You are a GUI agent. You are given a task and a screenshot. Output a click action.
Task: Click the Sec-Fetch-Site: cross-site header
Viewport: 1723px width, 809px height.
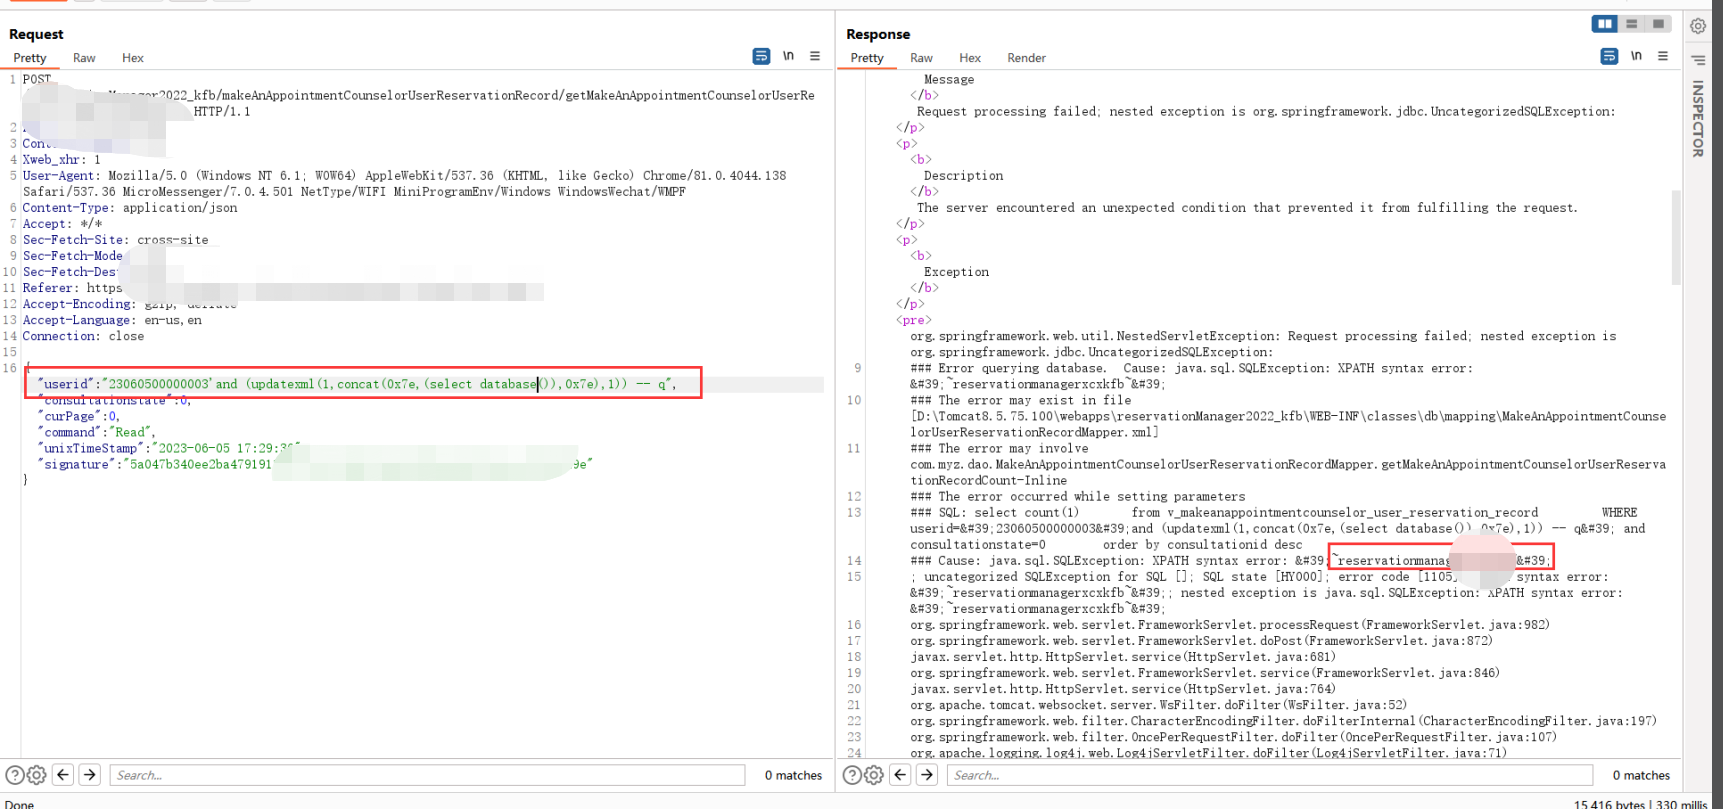(115, 240)
